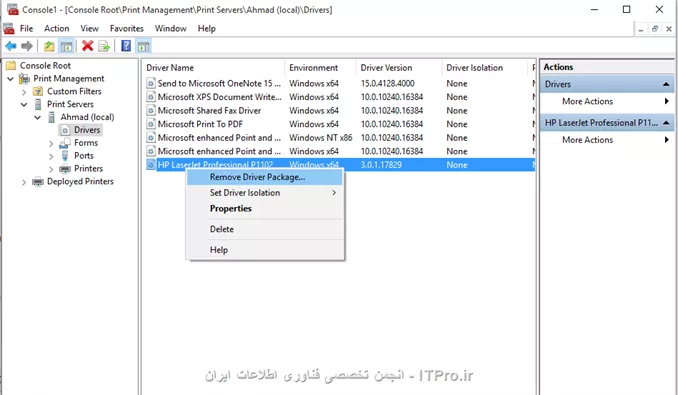Open the Help menu in menu bar
678x395 pixels.
[x=207, y=29]
